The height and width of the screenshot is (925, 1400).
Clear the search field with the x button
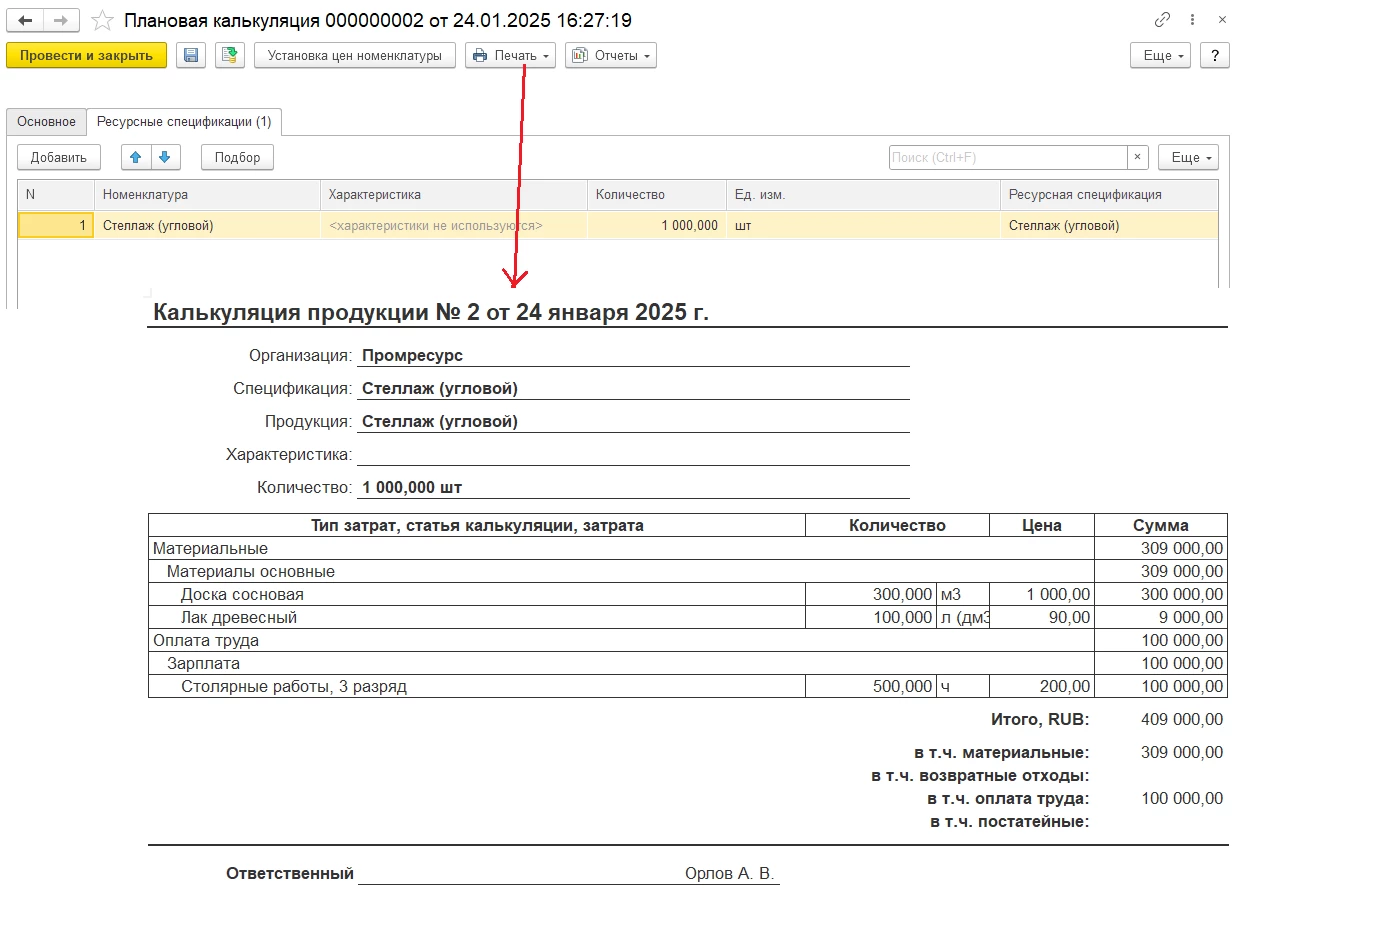[1137, 157]
